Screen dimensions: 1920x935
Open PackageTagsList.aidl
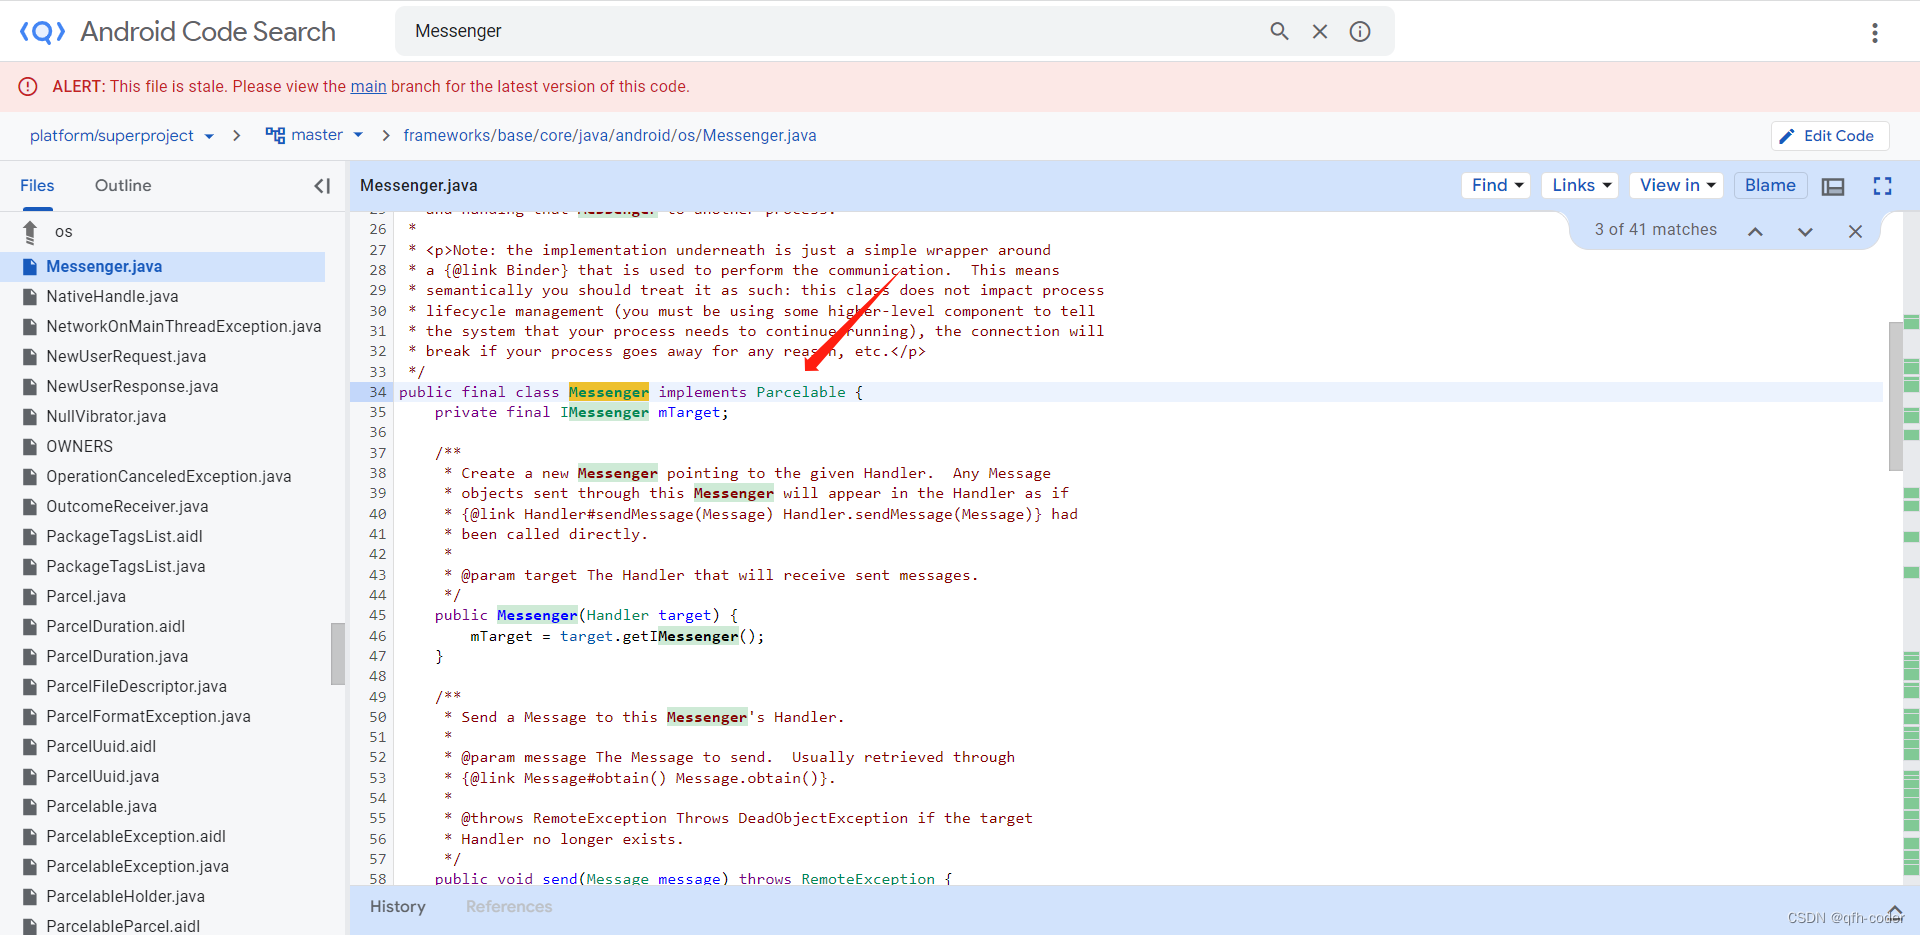(x=124, y=537)
